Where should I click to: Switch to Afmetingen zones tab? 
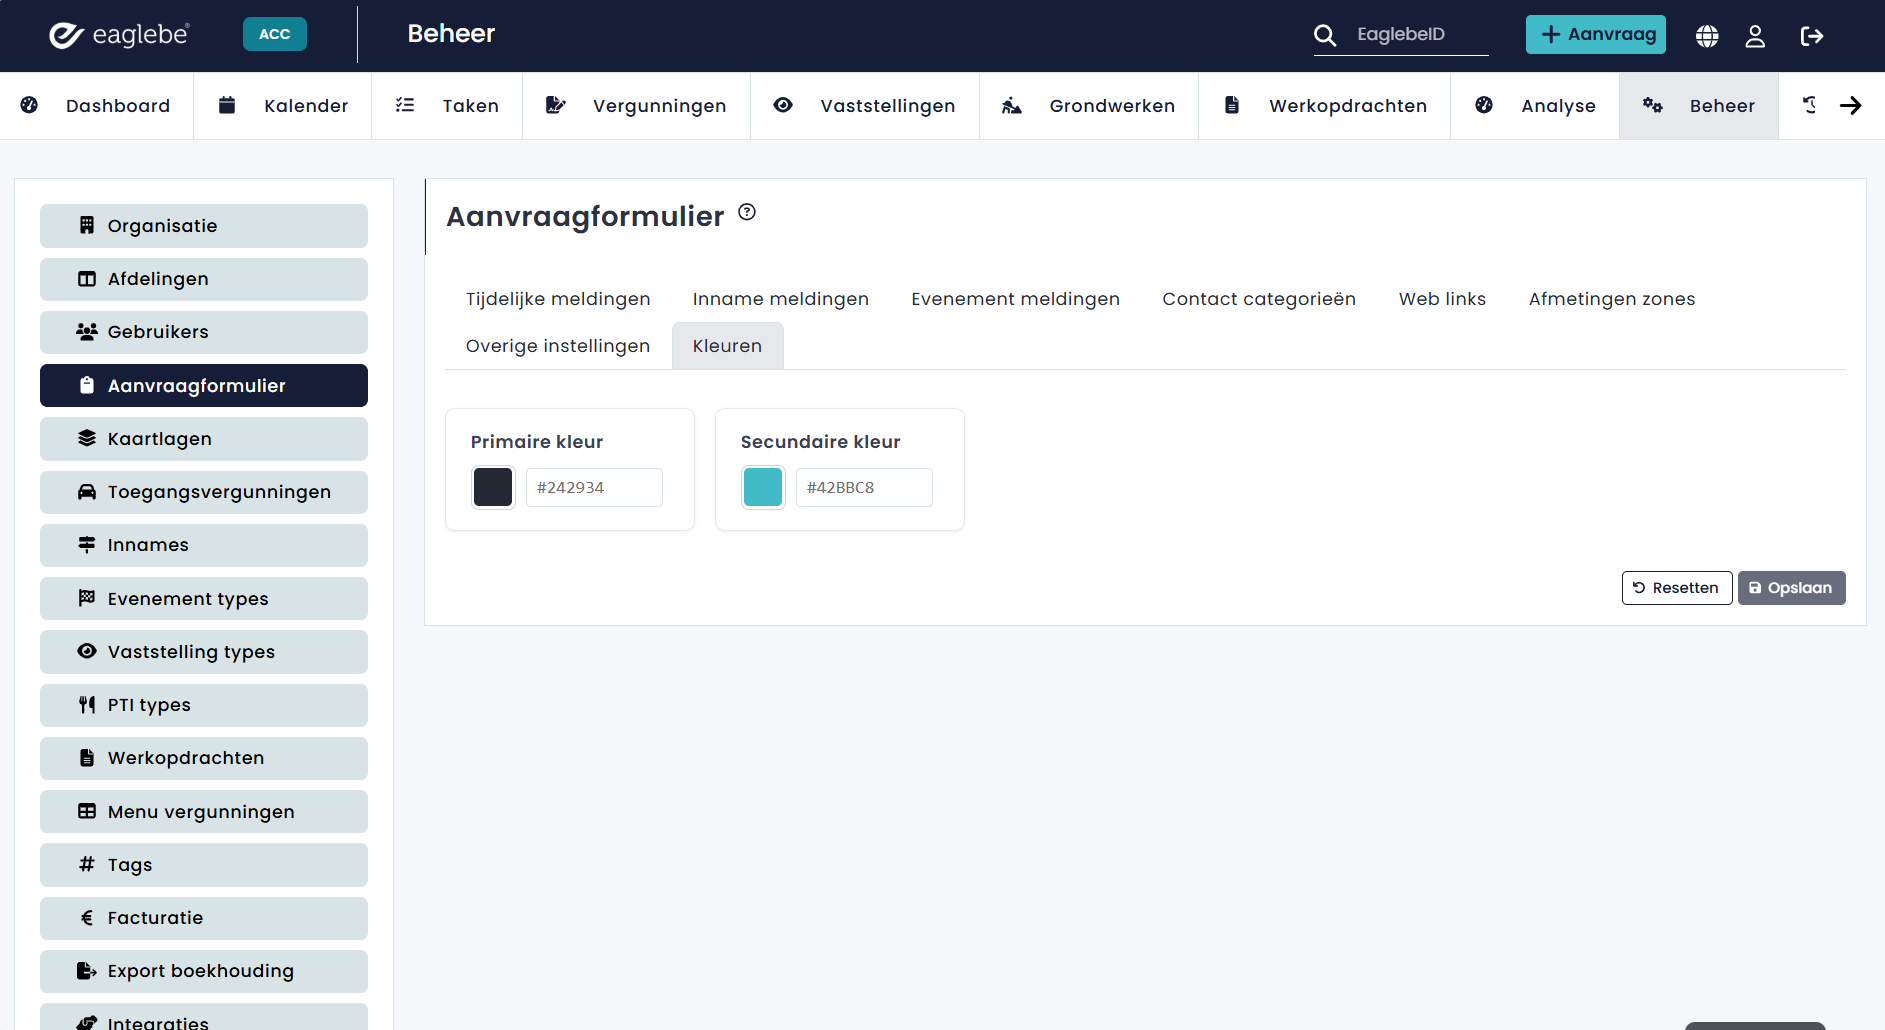1612,299
